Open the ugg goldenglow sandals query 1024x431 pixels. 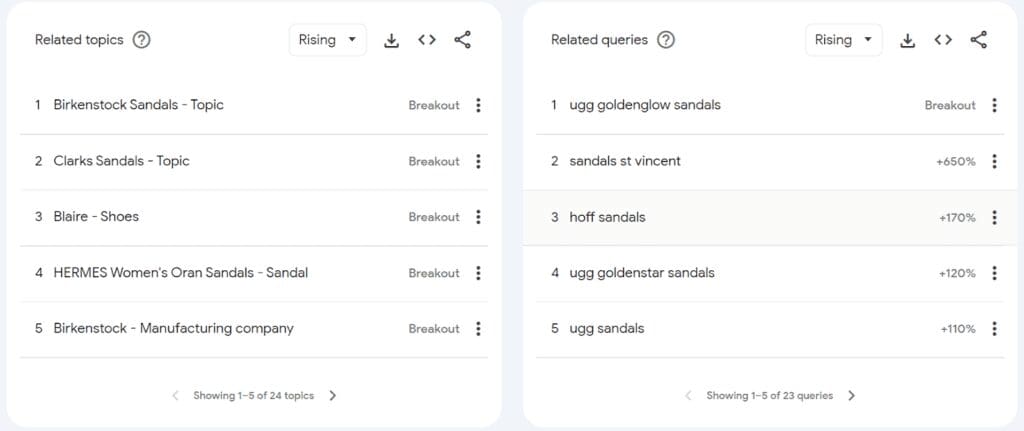coord(645,105)
